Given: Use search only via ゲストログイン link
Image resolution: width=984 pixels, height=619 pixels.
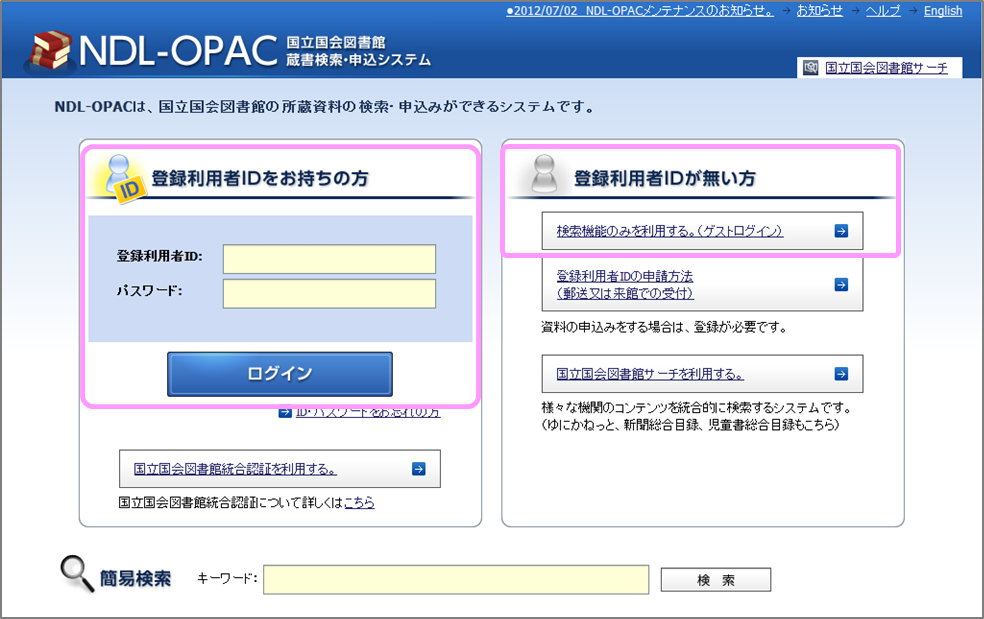Looking at the screenshot, I should click(670, 231).
